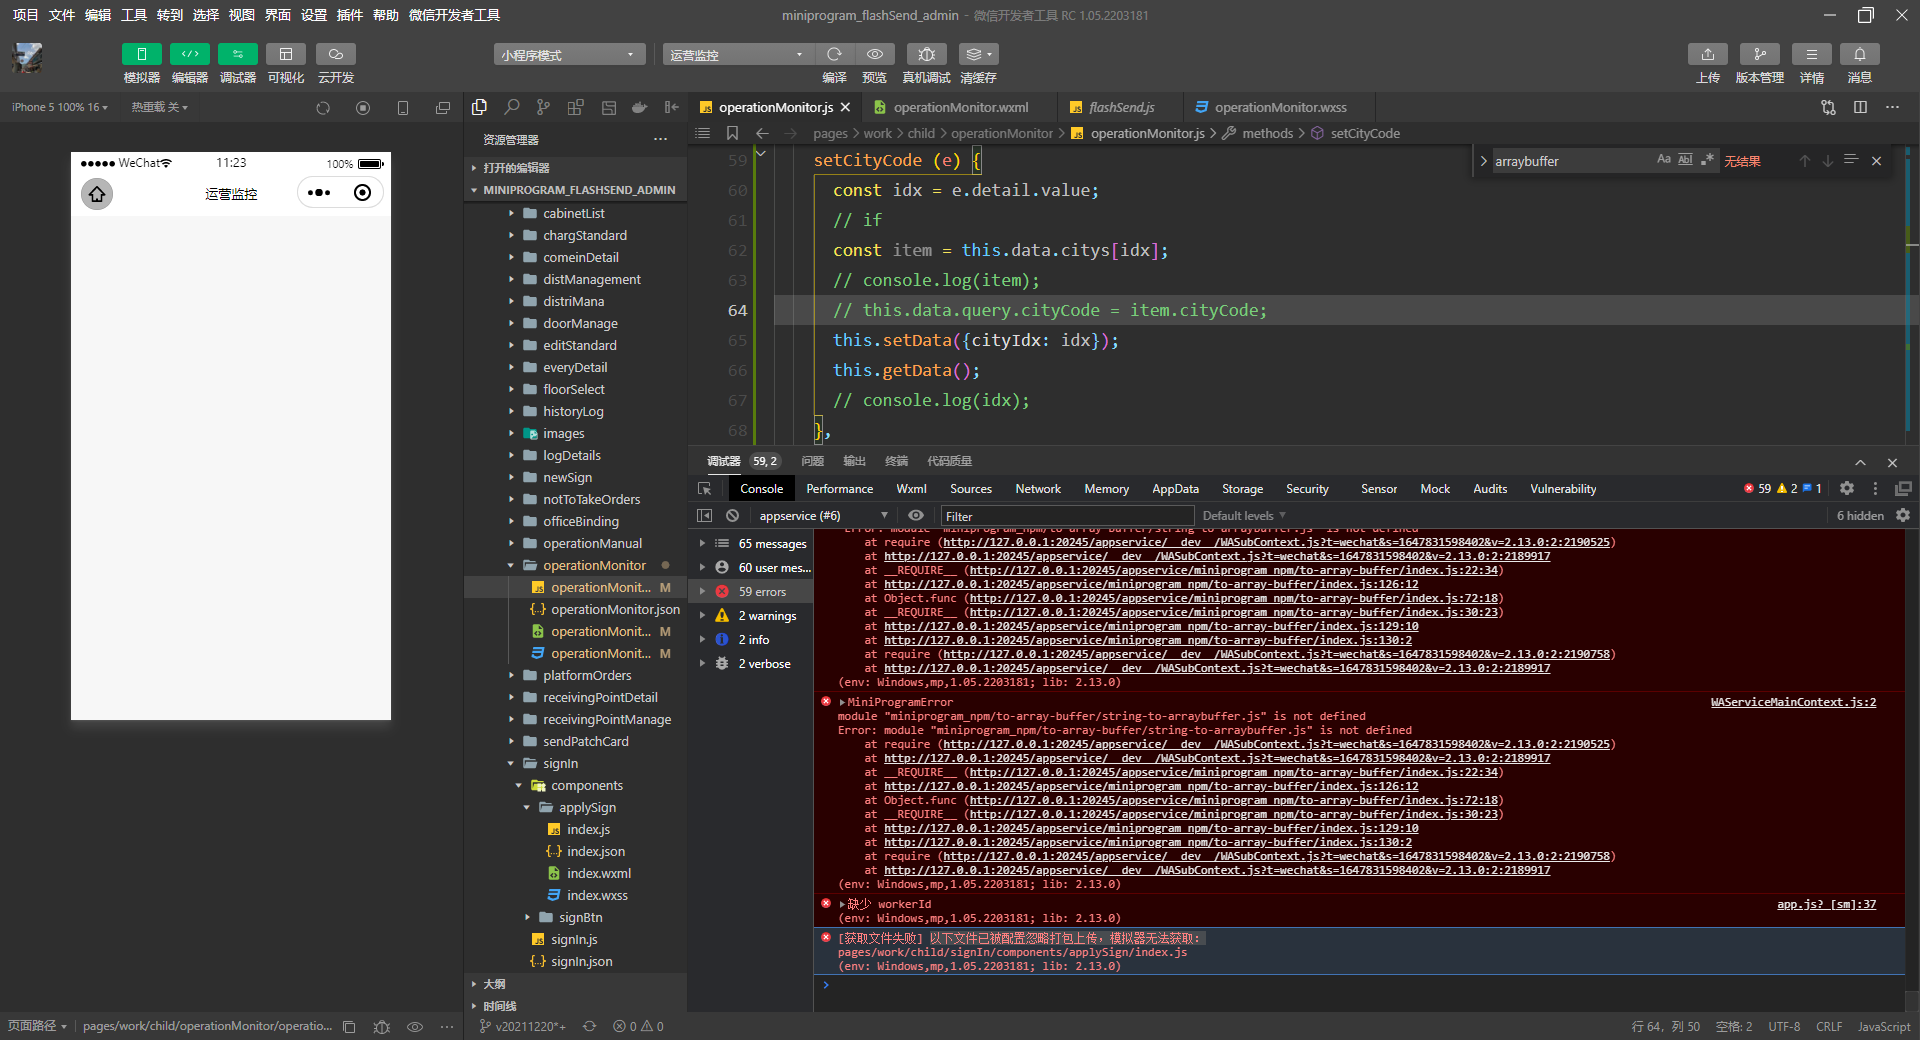Open the 详情 details panel
The height and width of the screenshot is (1040, 1920).
(1812, 54)
